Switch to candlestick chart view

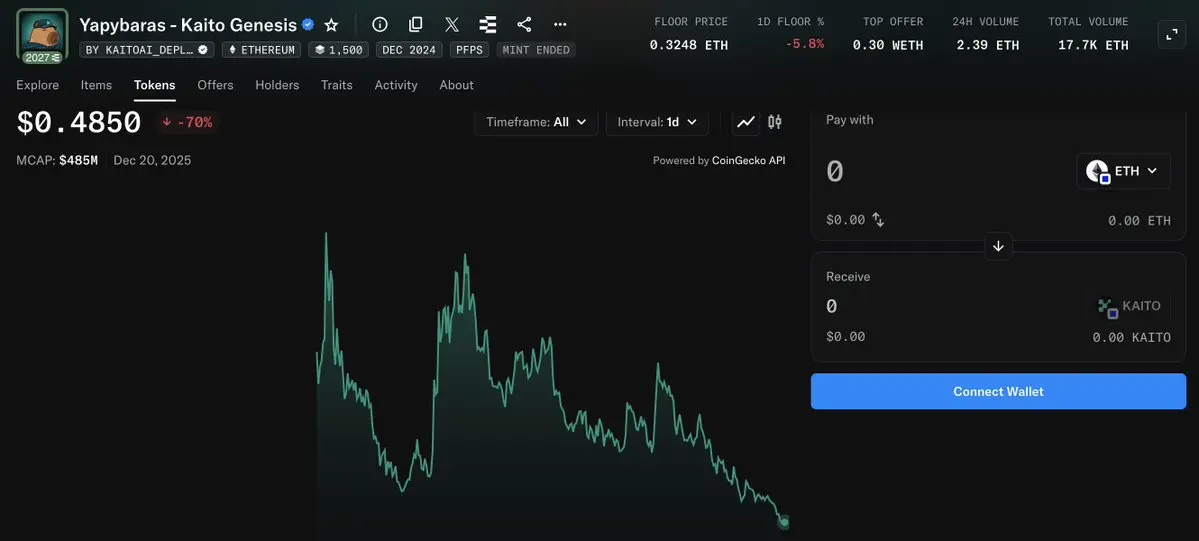point(775,122)
